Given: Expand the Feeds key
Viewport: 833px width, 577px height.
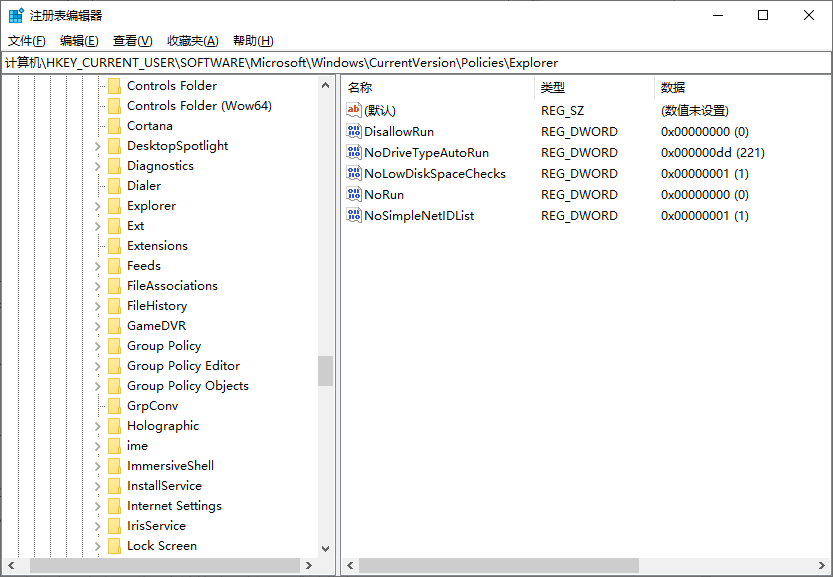Looking at the screenshot, I should coord(98,266).
